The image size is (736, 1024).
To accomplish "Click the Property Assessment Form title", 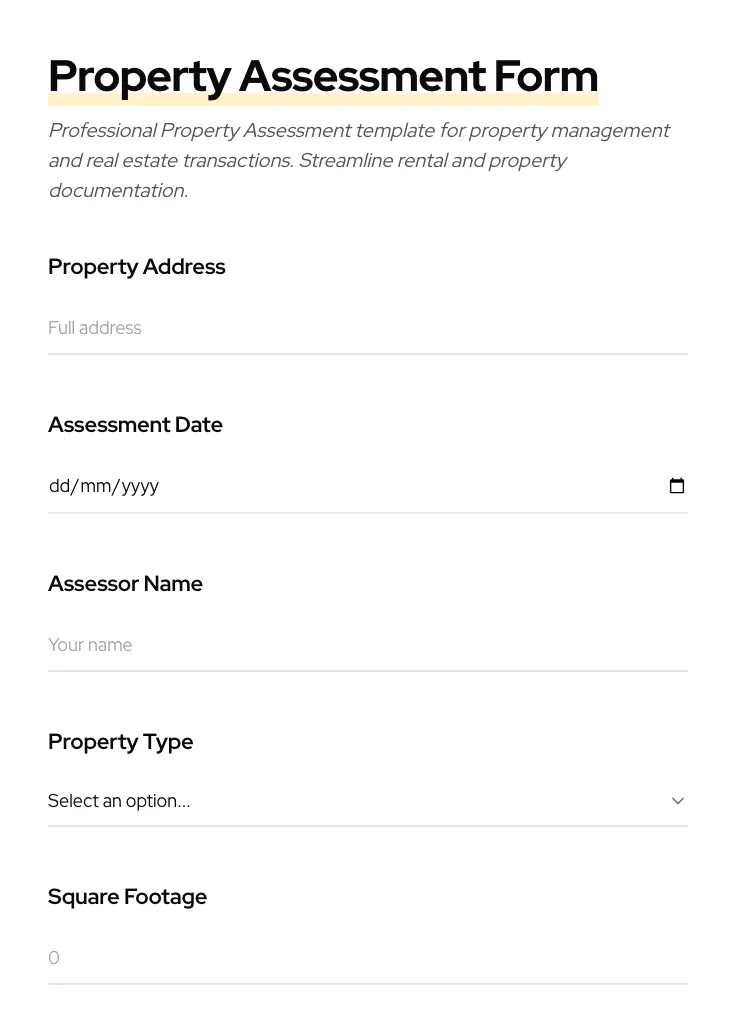I will coord(322,76).
